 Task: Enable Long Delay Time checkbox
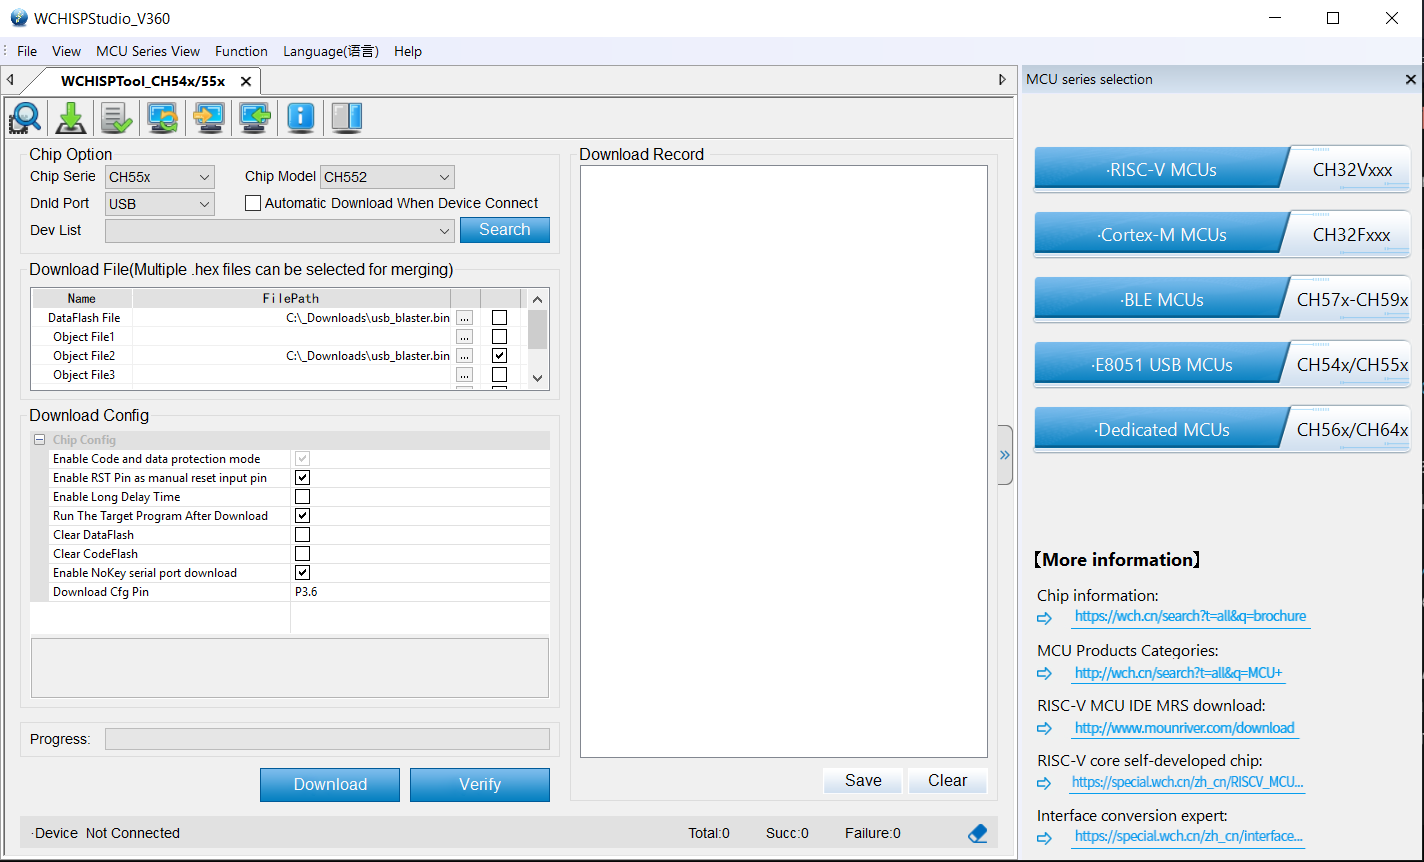[x=302, y=497]
